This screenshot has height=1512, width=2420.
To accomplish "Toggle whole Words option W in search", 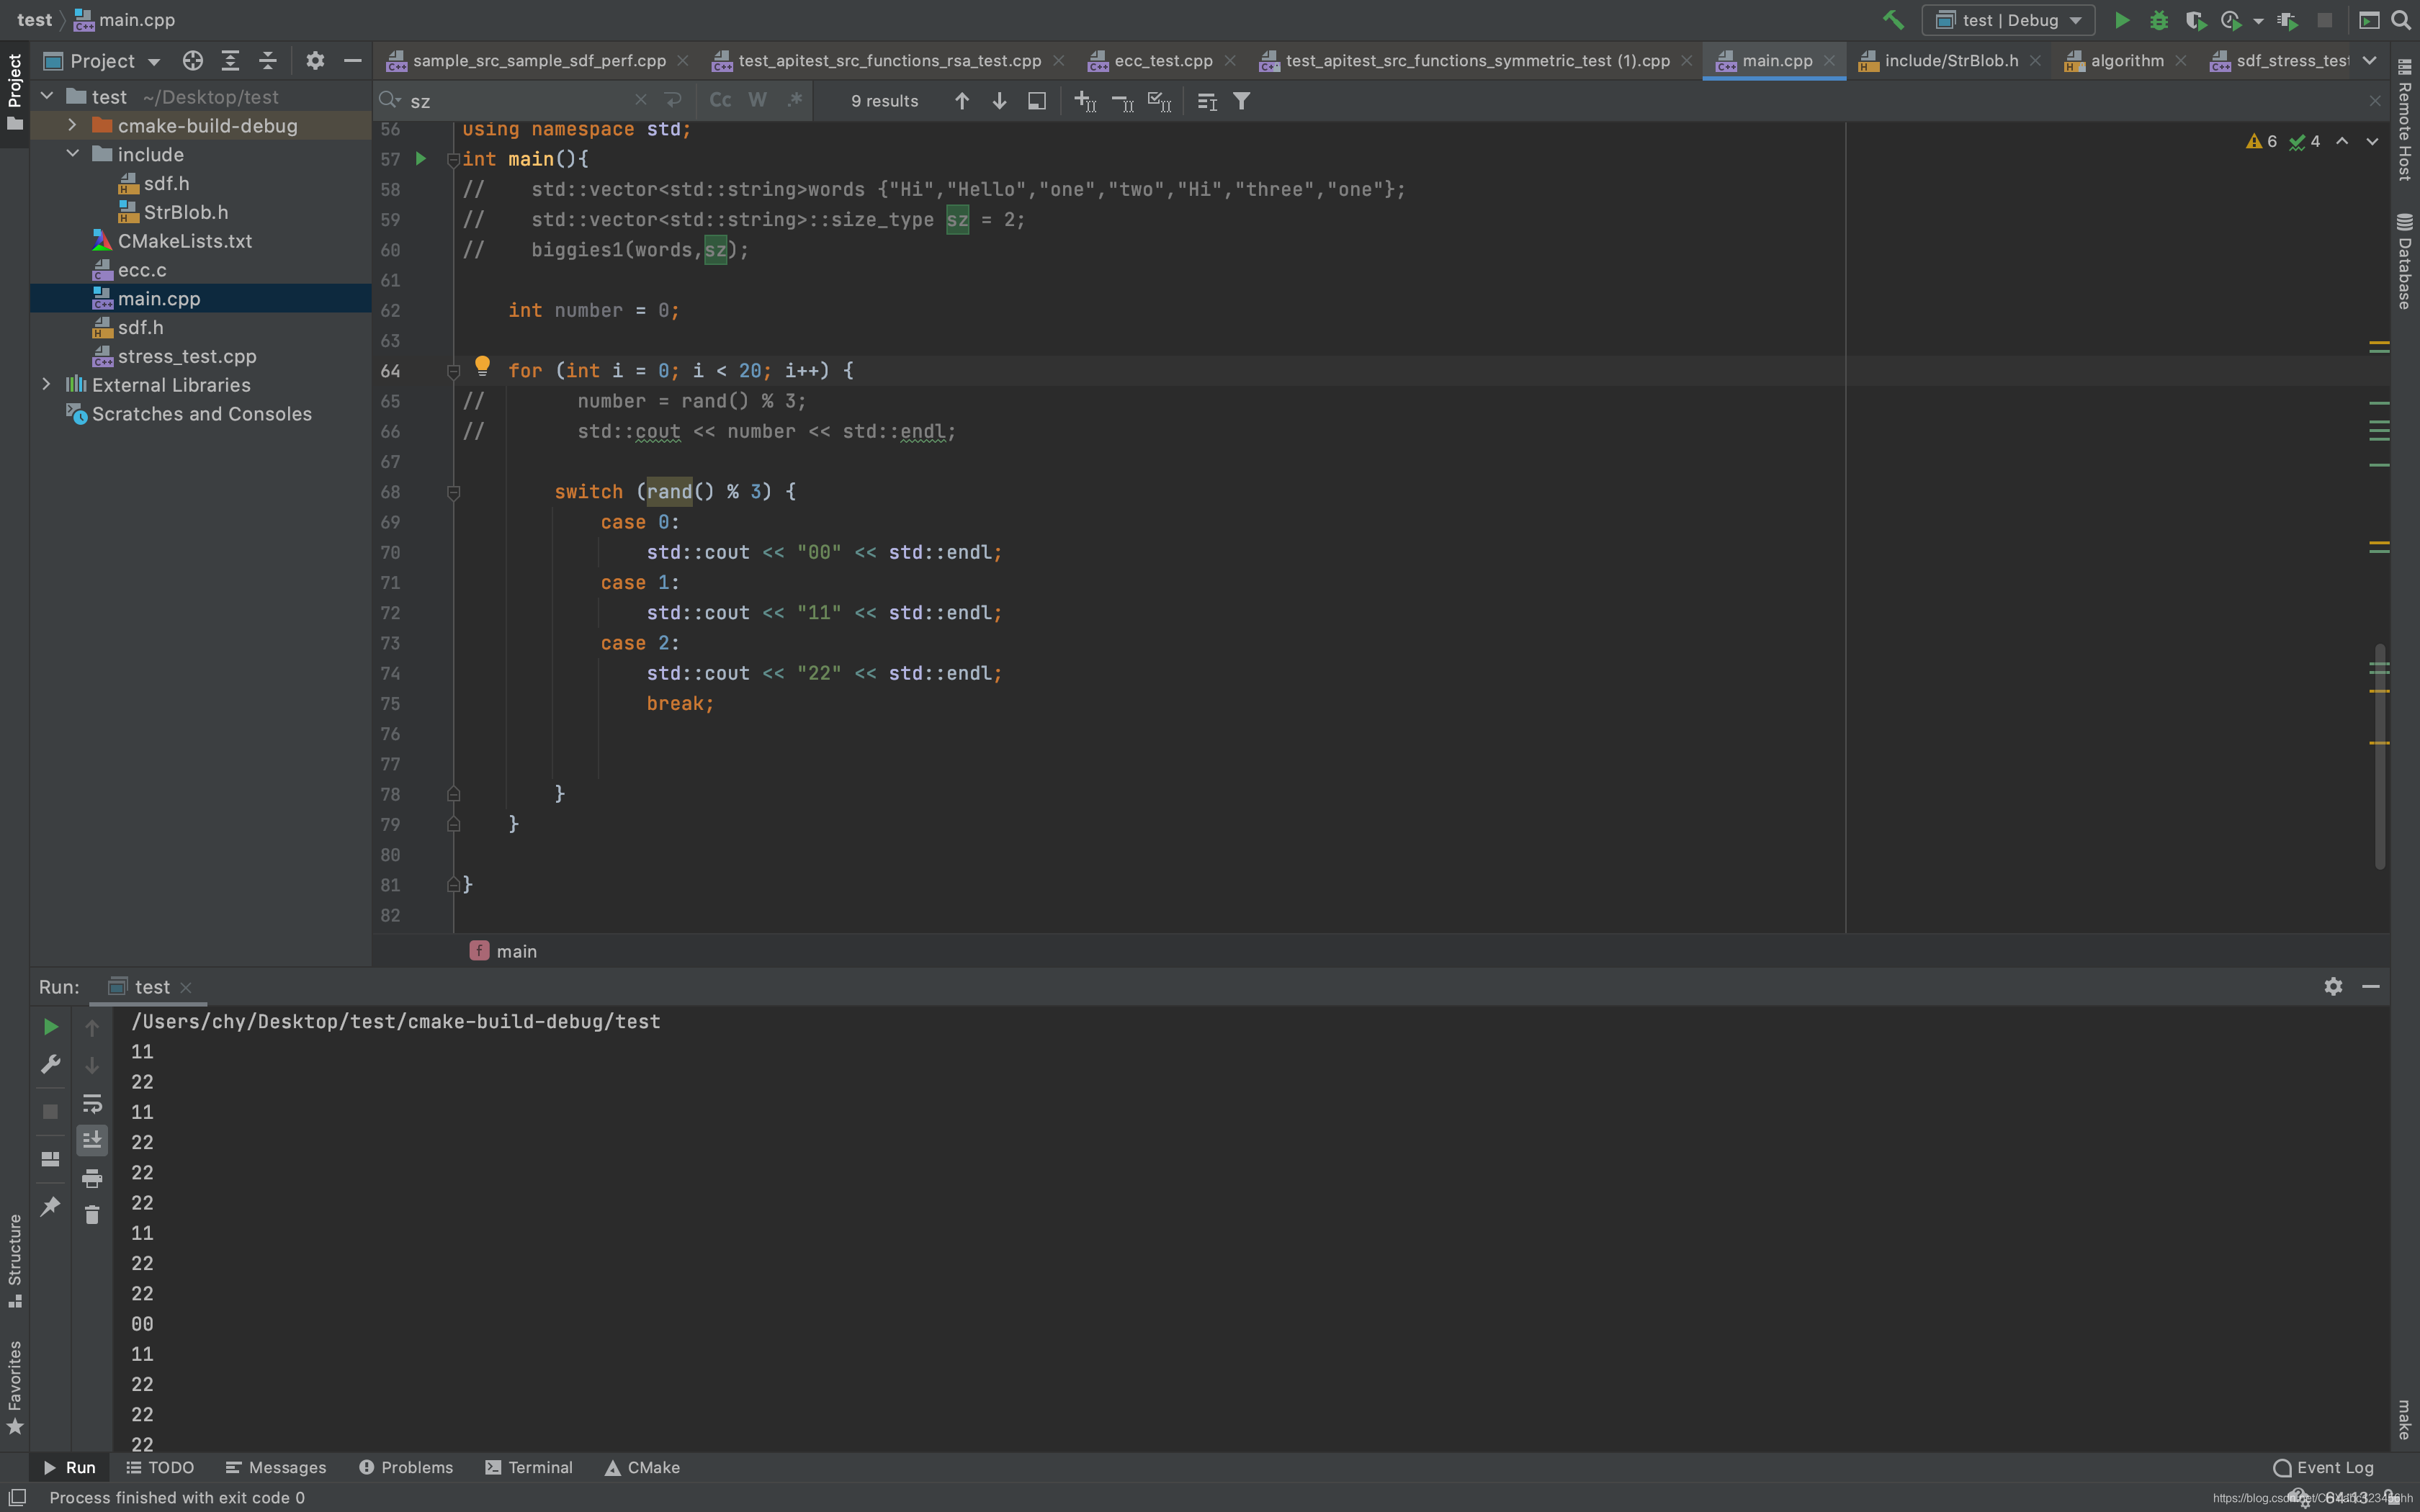I will [x=757, y=100].
